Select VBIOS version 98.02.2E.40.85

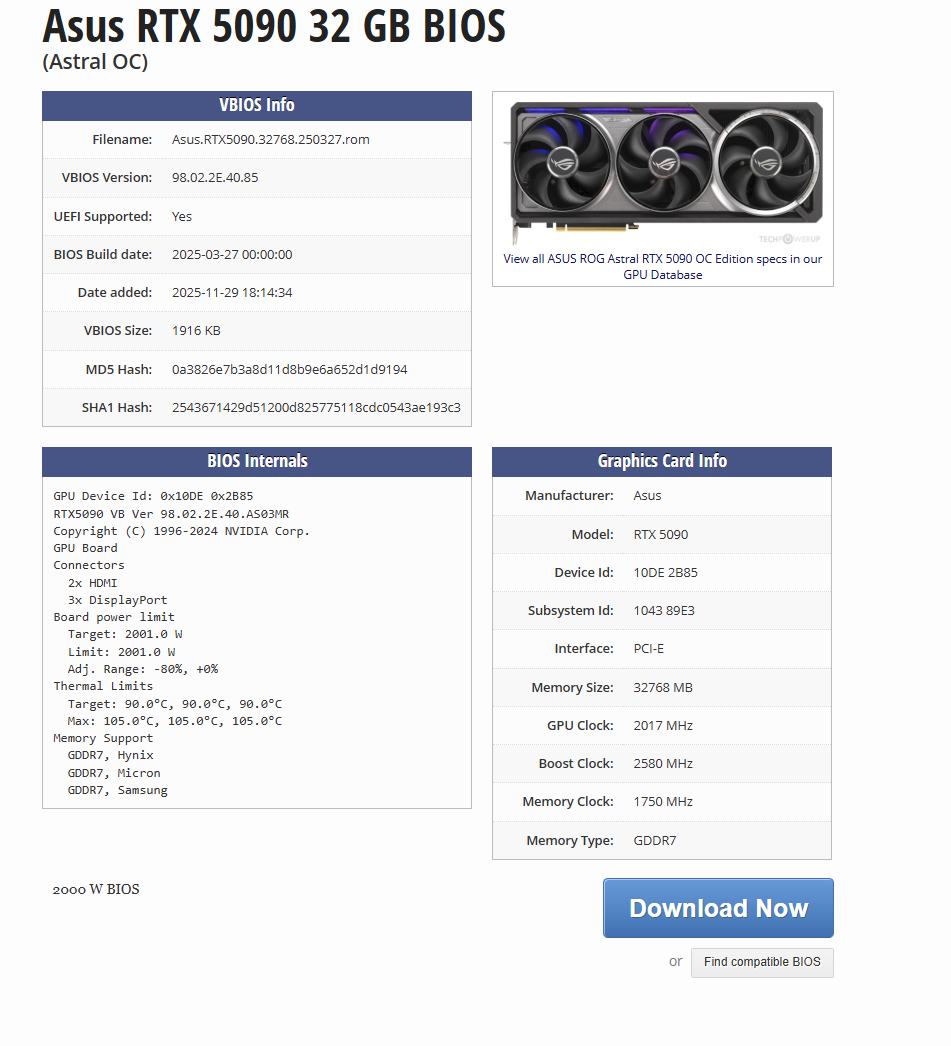(x=215, y=177)
